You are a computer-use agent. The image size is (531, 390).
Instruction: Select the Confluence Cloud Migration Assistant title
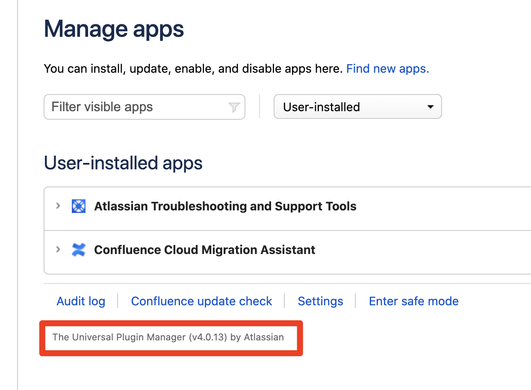[x=205, y=250]
